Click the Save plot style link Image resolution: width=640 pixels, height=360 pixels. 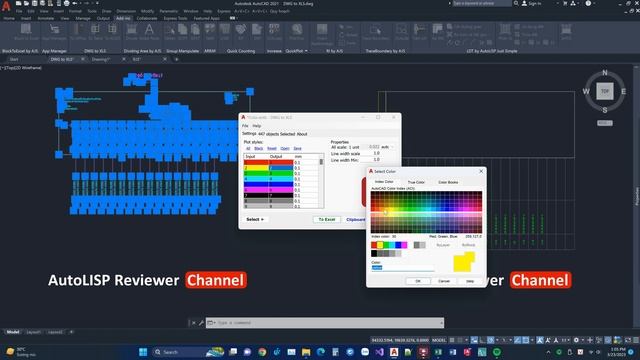(x=297, y=149)
